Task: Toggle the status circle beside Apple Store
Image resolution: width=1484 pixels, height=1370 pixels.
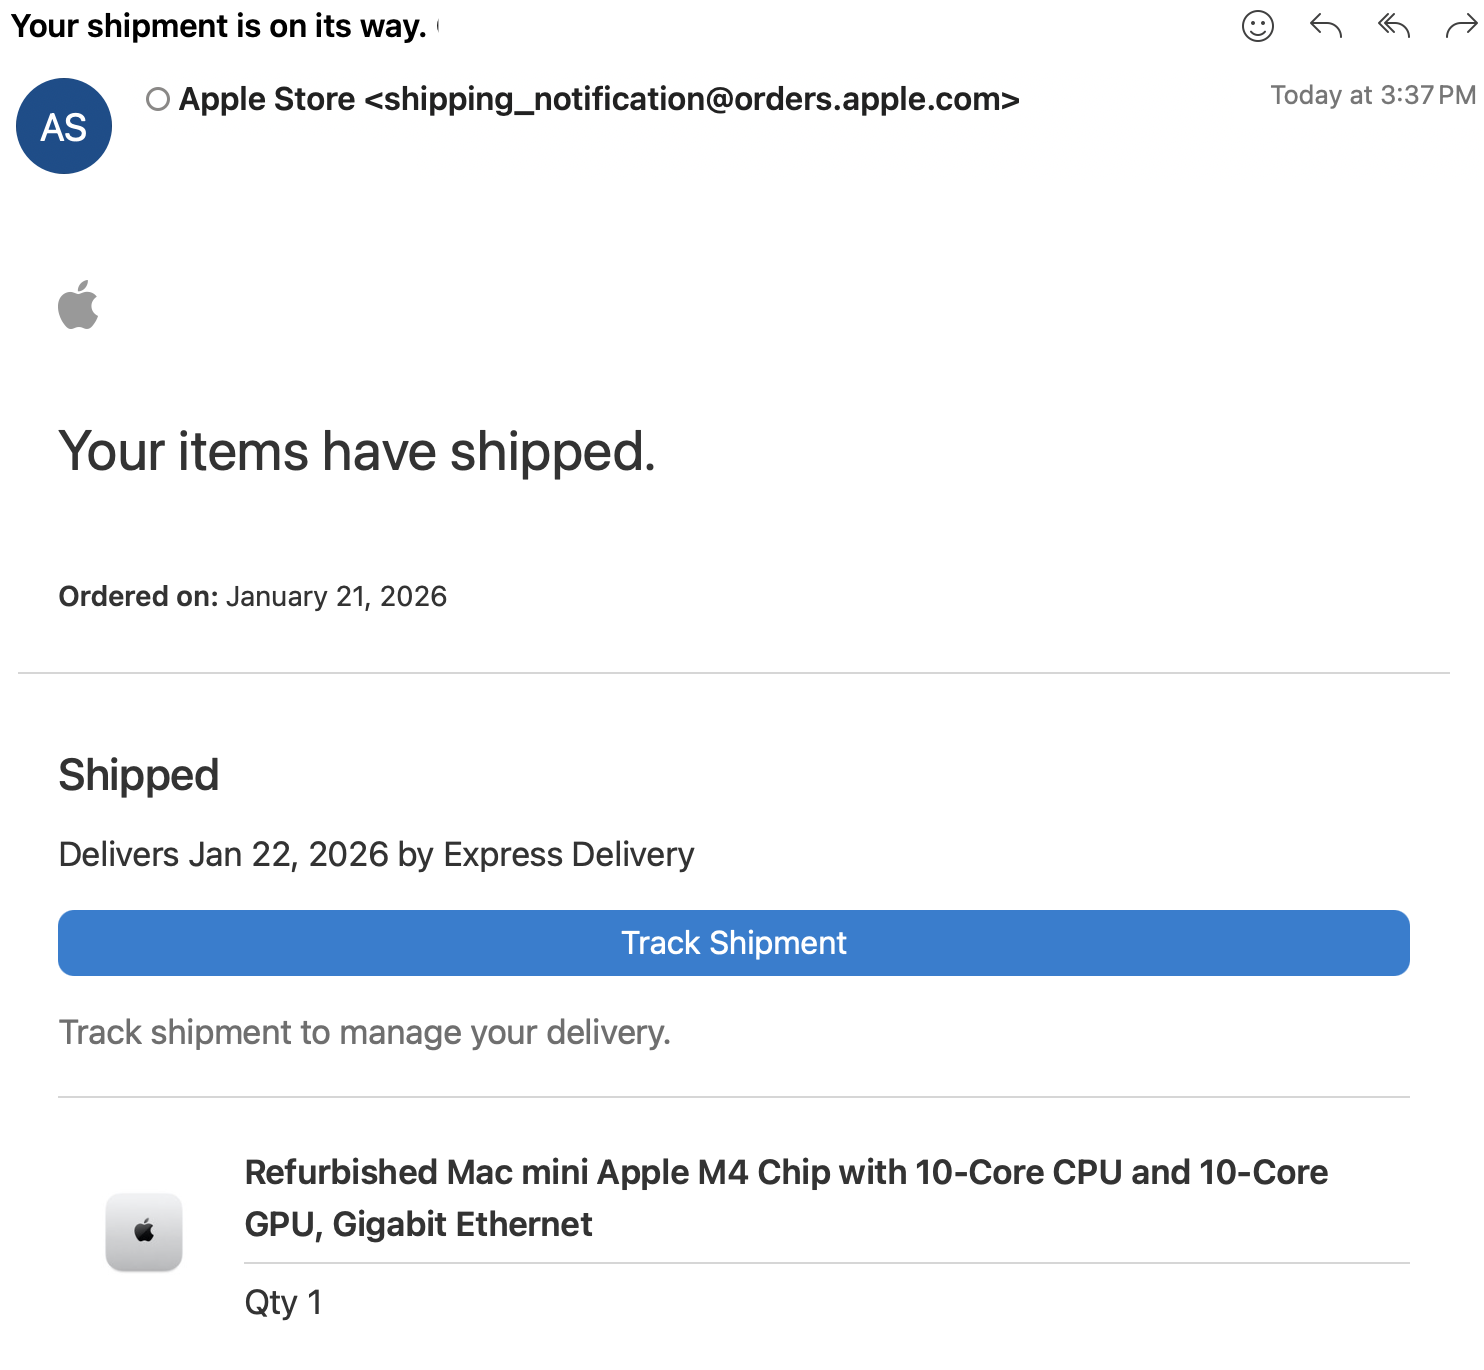Action: point(157,99)
